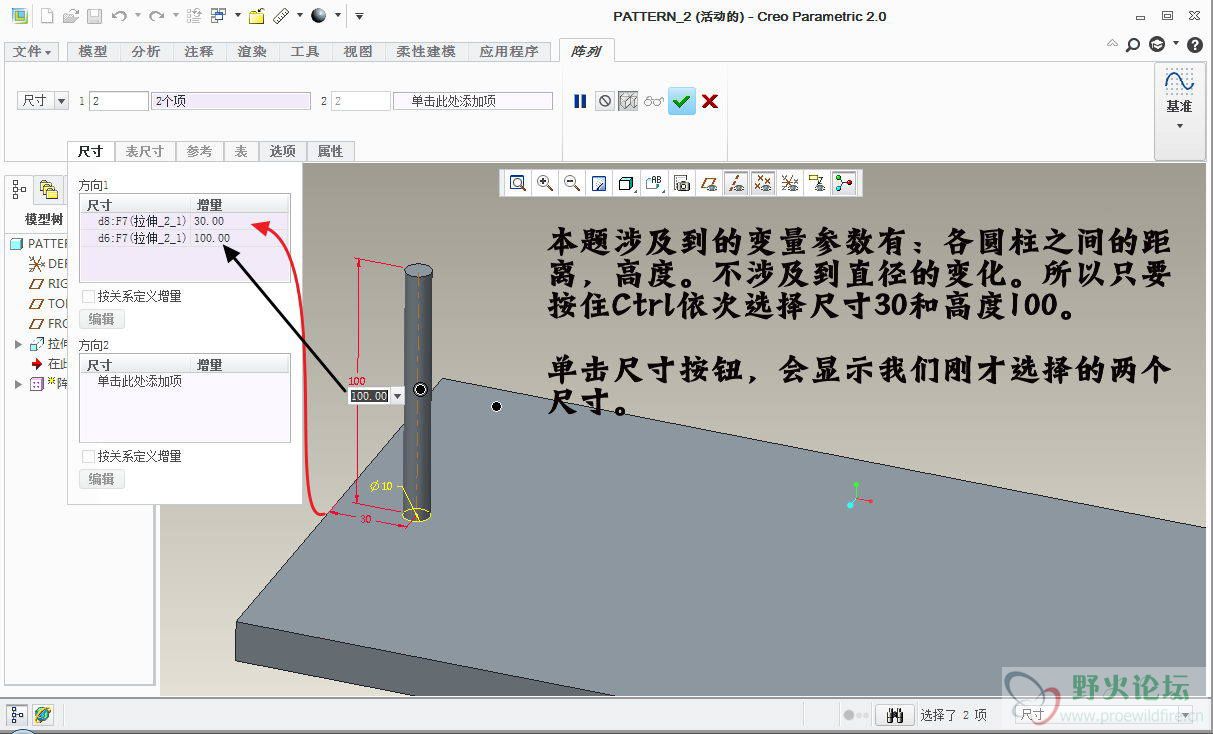Click the Zoom Out magnifier

pyautogui.click(x=572, y=183)
